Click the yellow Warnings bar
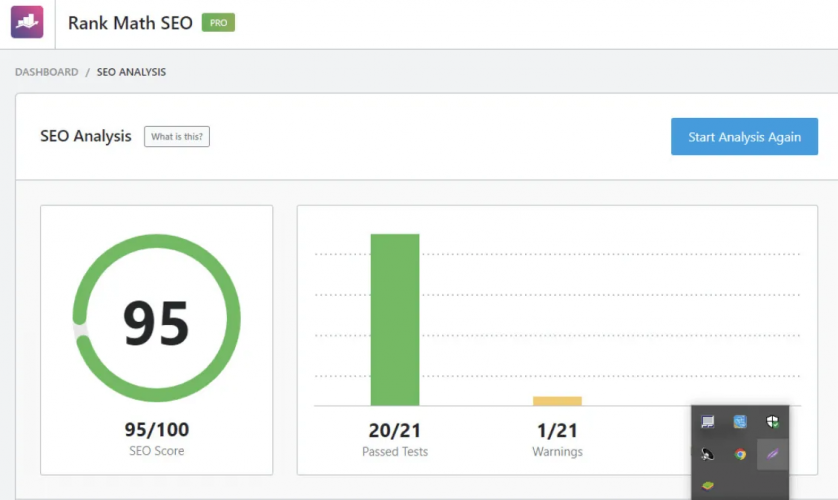 pos(557,401)
